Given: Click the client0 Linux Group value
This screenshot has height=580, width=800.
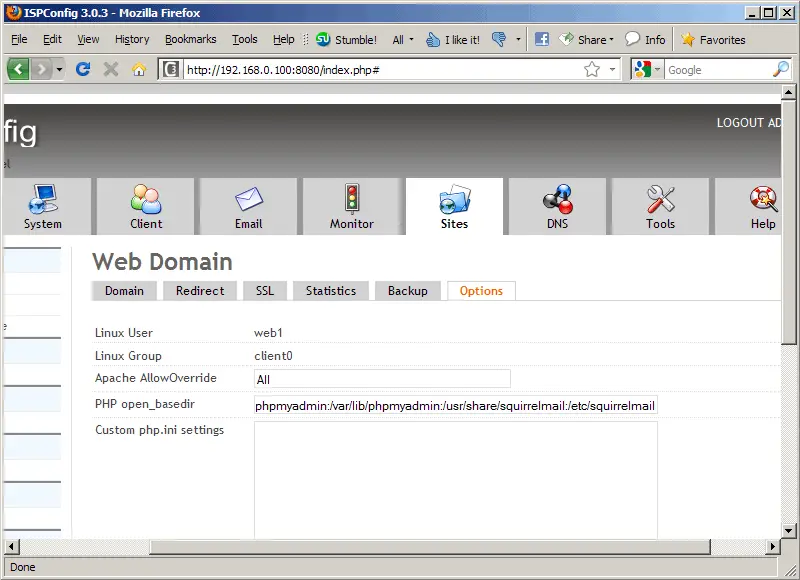Looking at the screenshot, I should [x=273, y=356].
